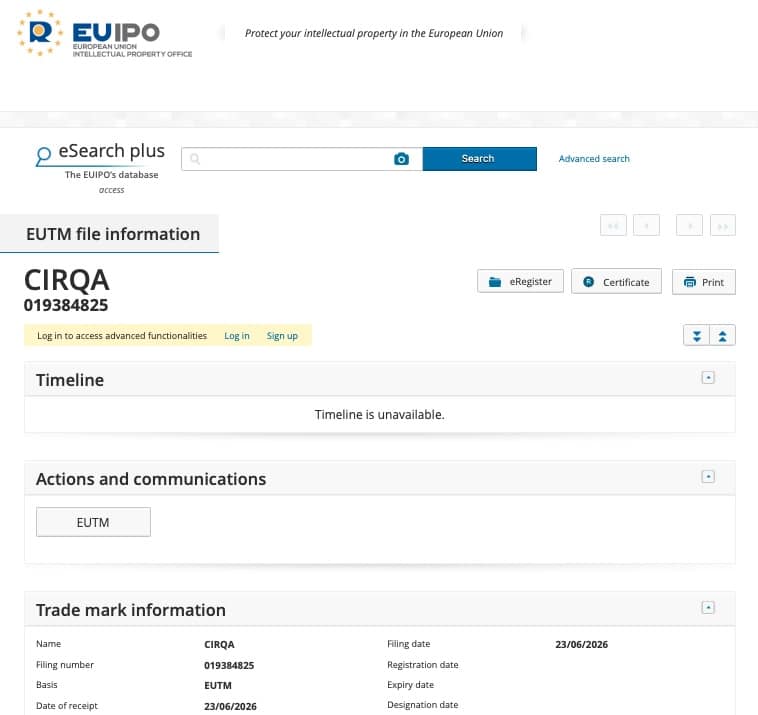Viewport: 758px width, 715px height.
Task: Click the Date of receipt value 23/06/2026
Action: coord(230,706)
